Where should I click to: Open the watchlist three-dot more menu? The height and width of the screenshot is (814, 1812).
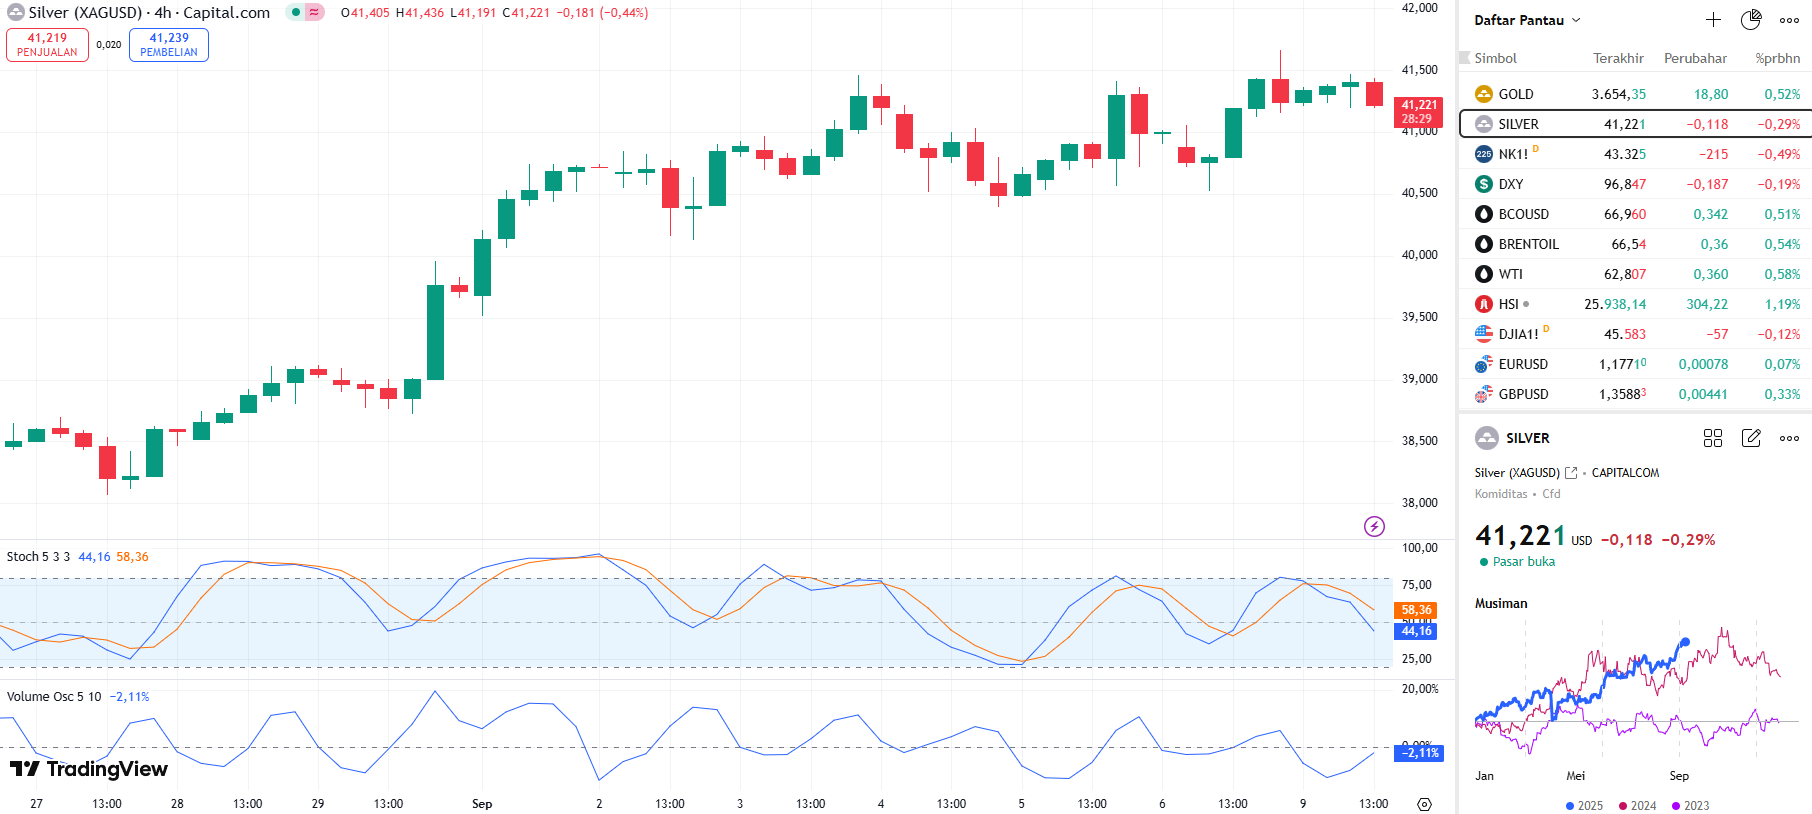tap(1789, 20)
